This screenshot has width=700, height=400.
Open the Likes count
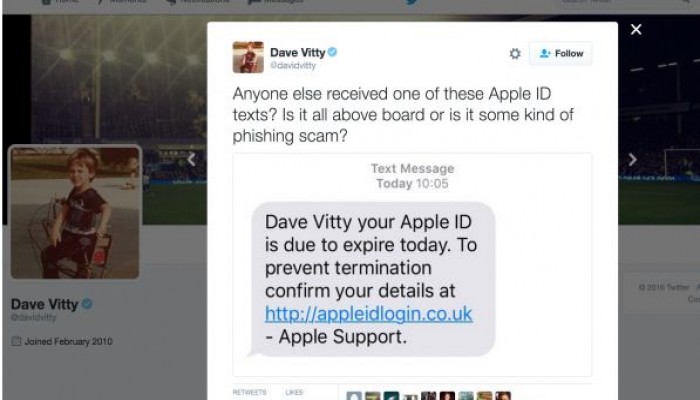click(x=294, y=392)
